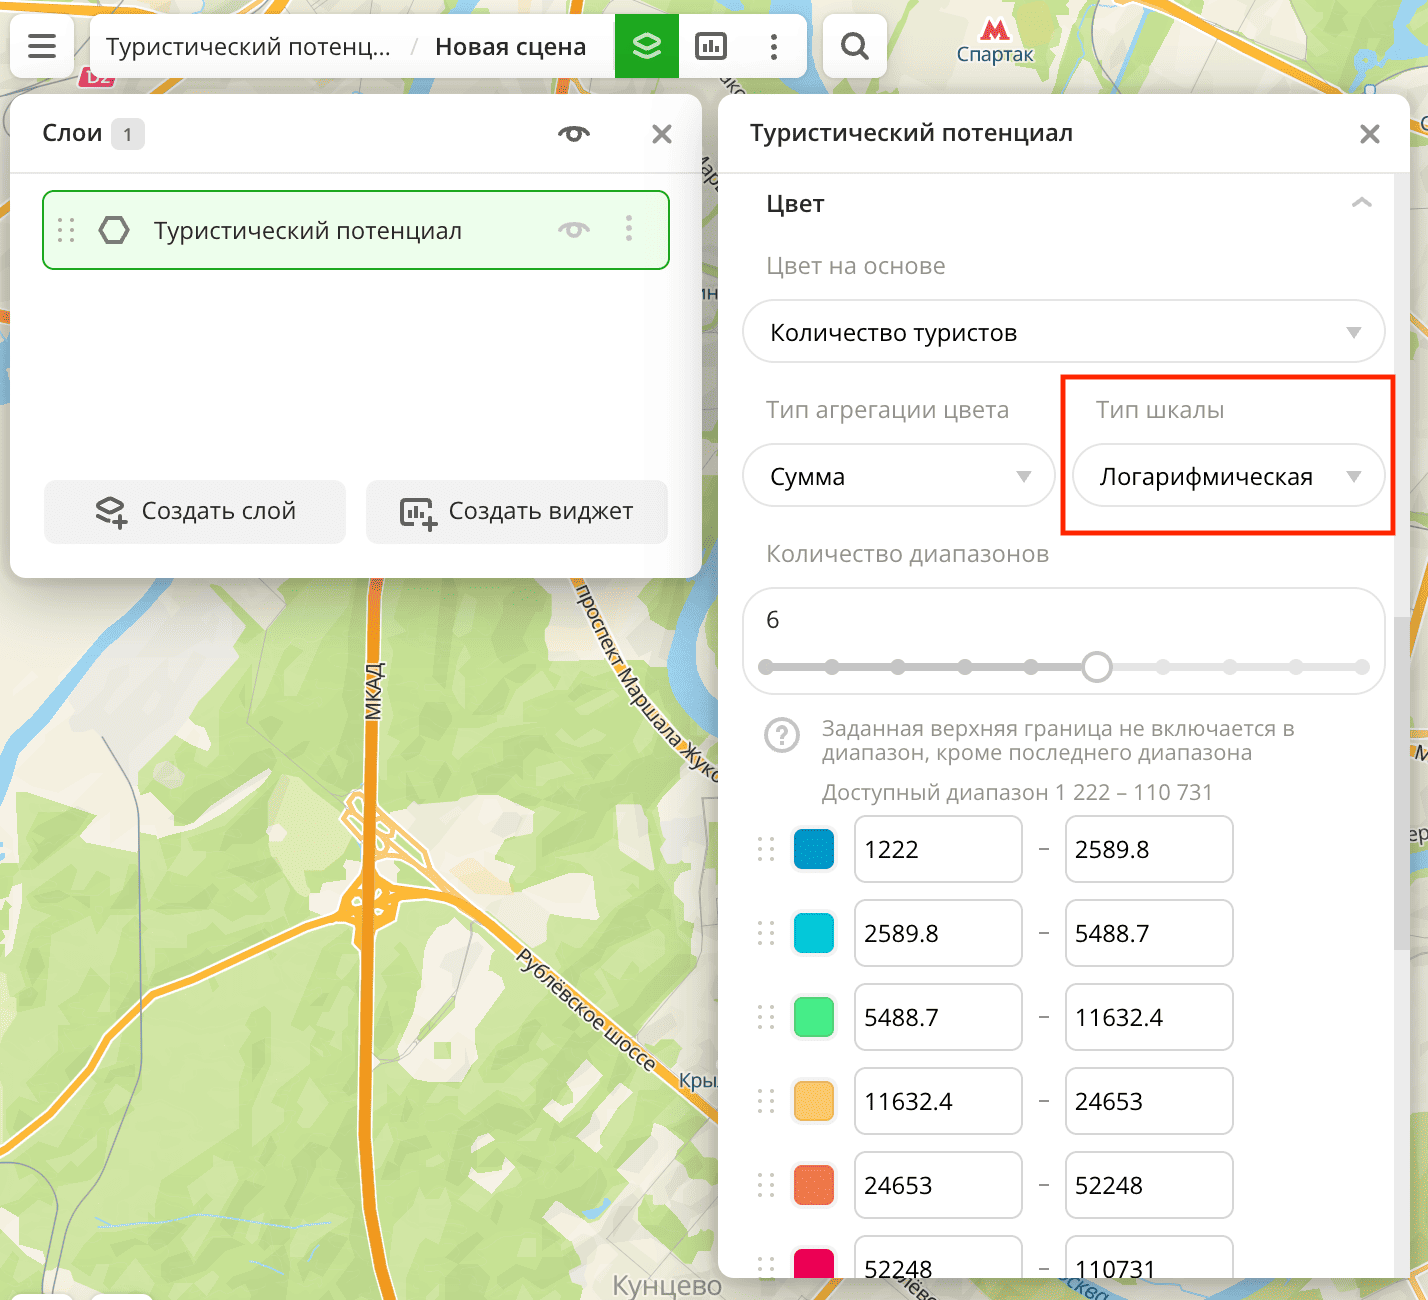The image size is (1428, 1300).
Task: Click the map search magnifier icon
Action: [x=855, y=46]
